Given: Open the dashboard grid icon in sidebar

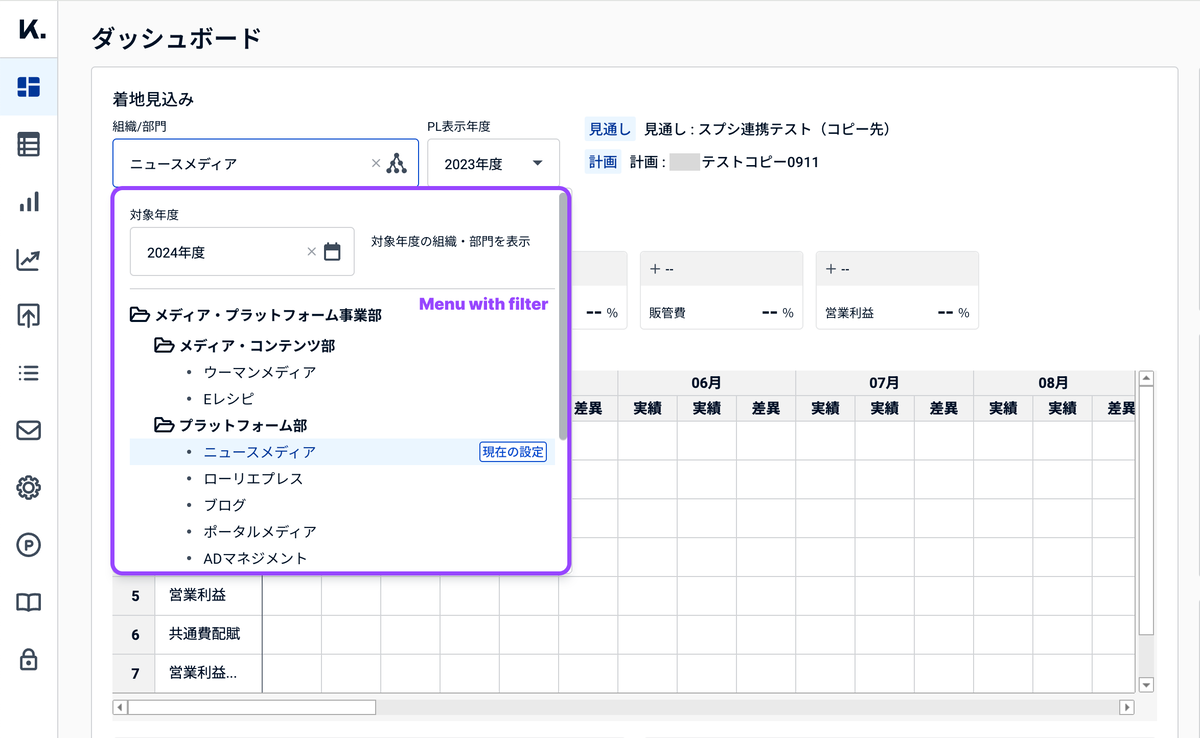Looking at the screenshot, I should [29, 87].
